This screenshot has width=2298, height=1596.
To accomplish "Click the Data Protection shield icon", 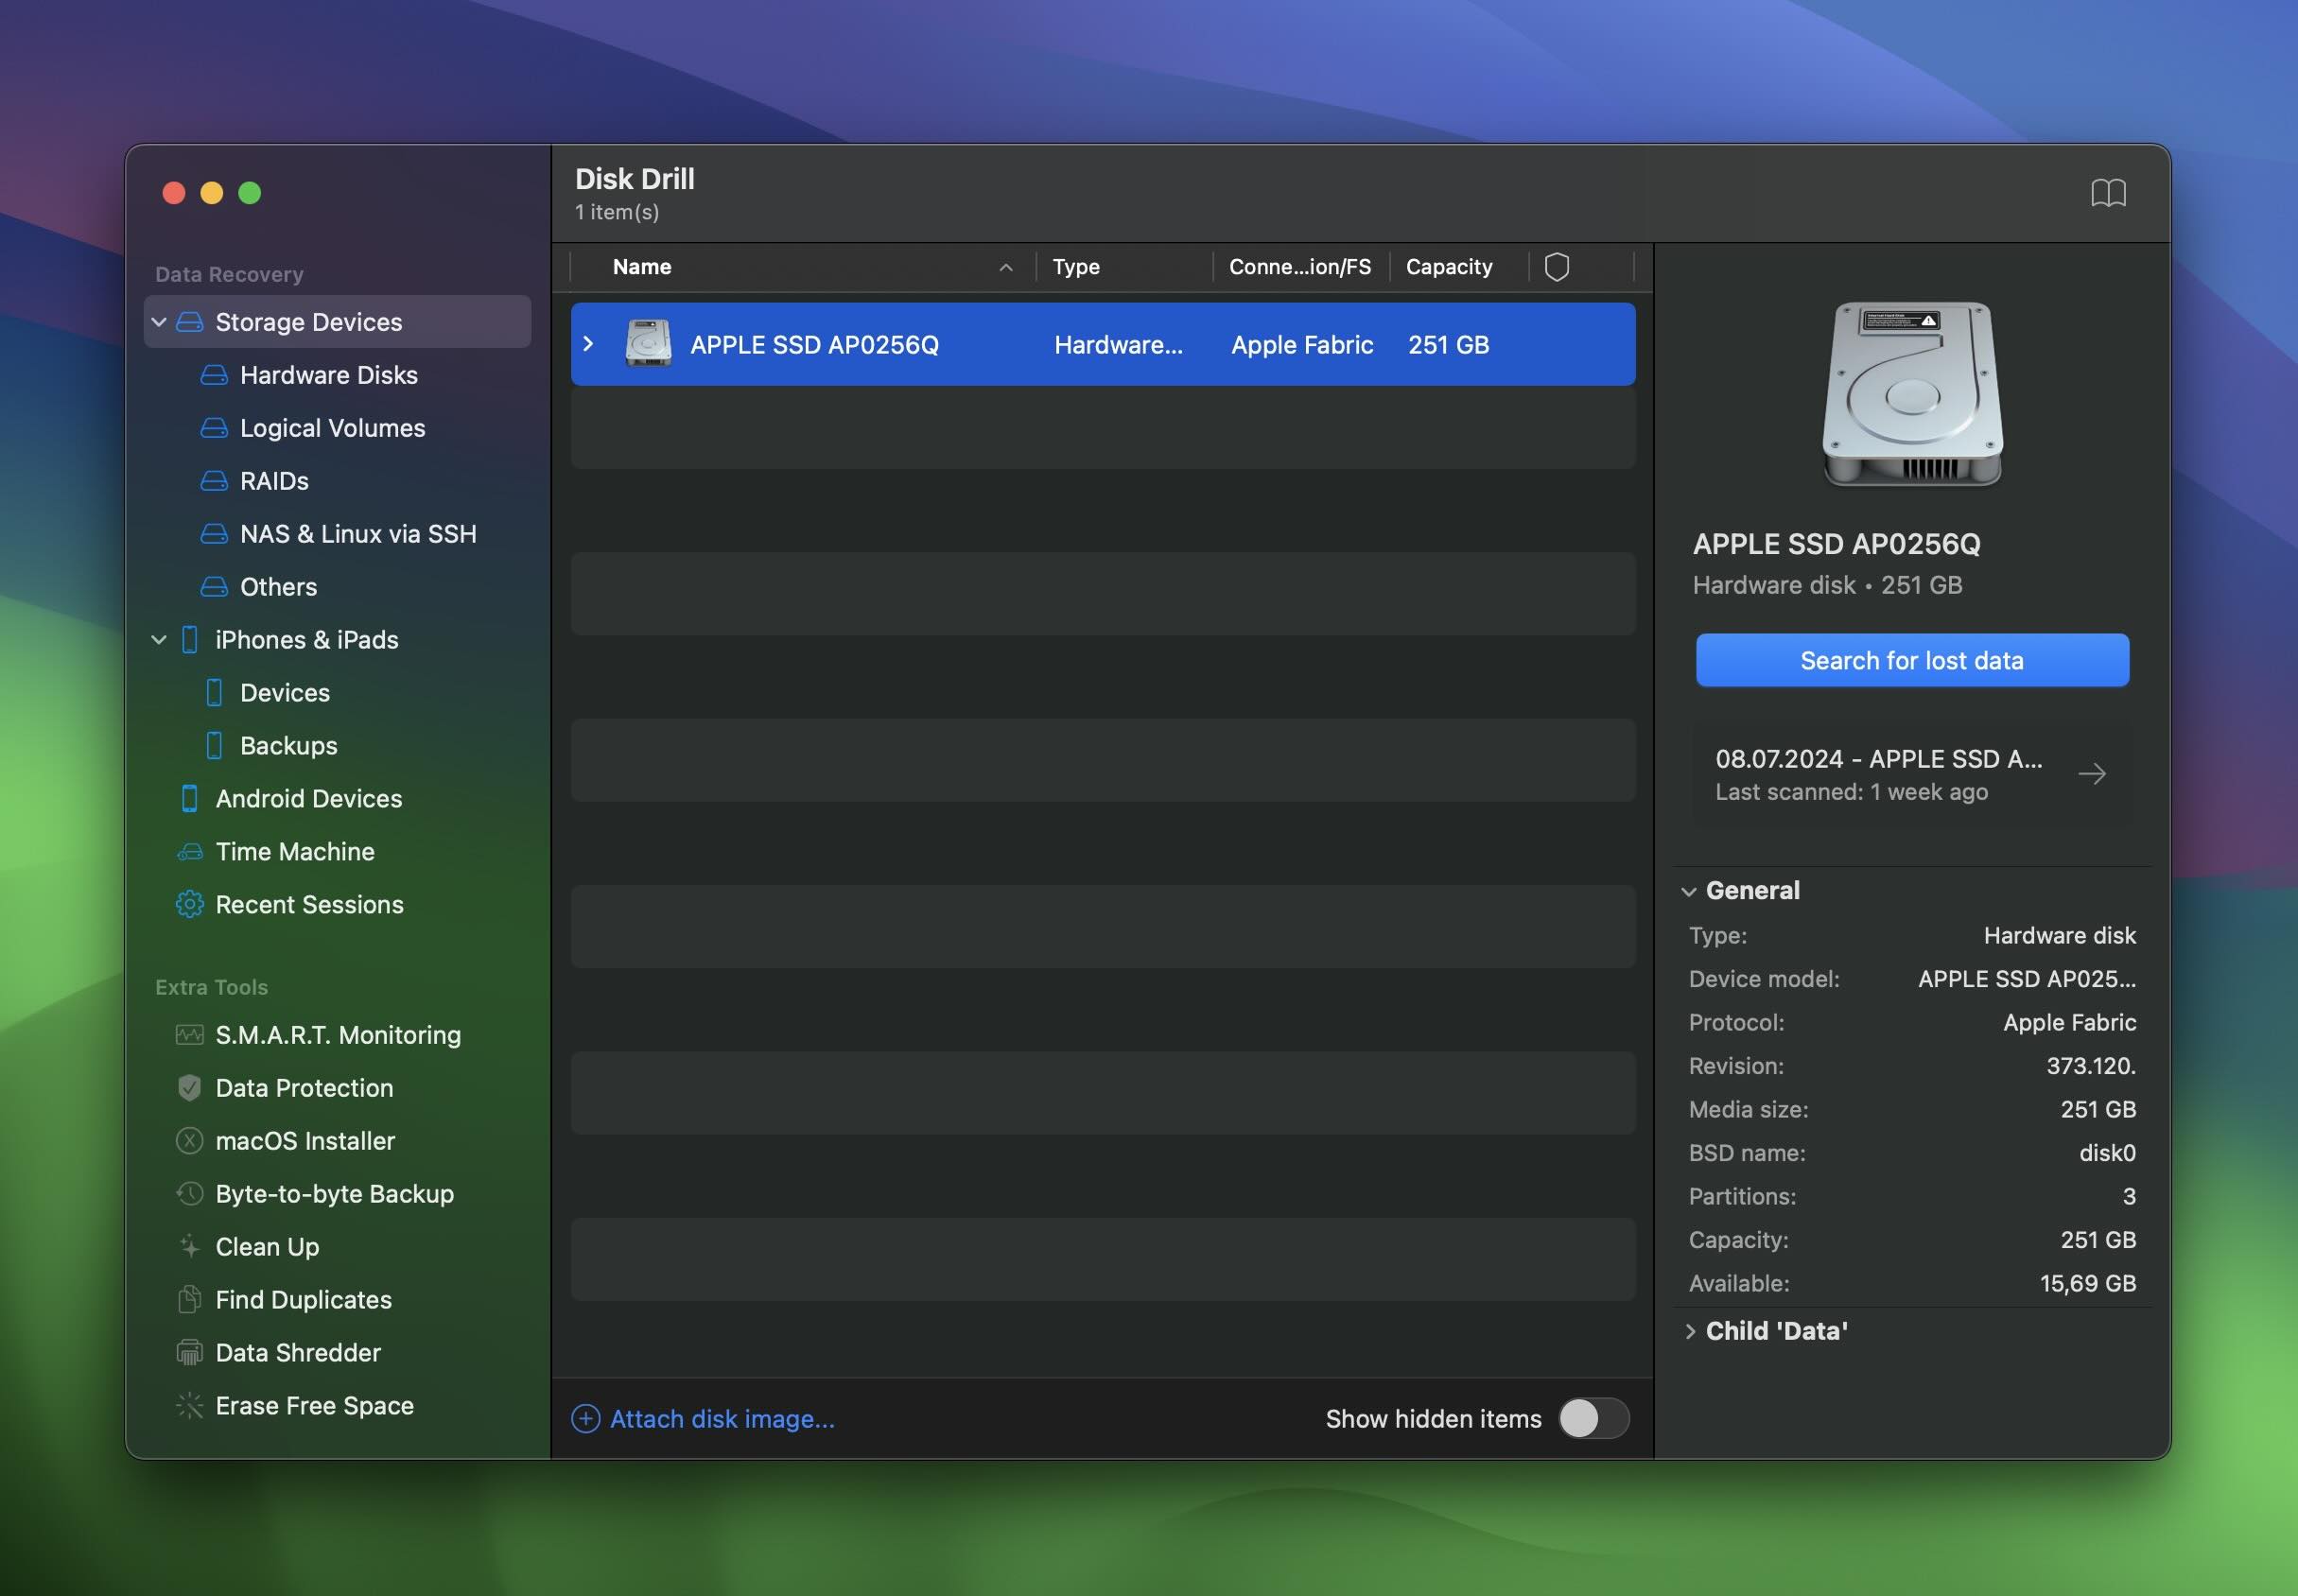I will coord(189,1088).
